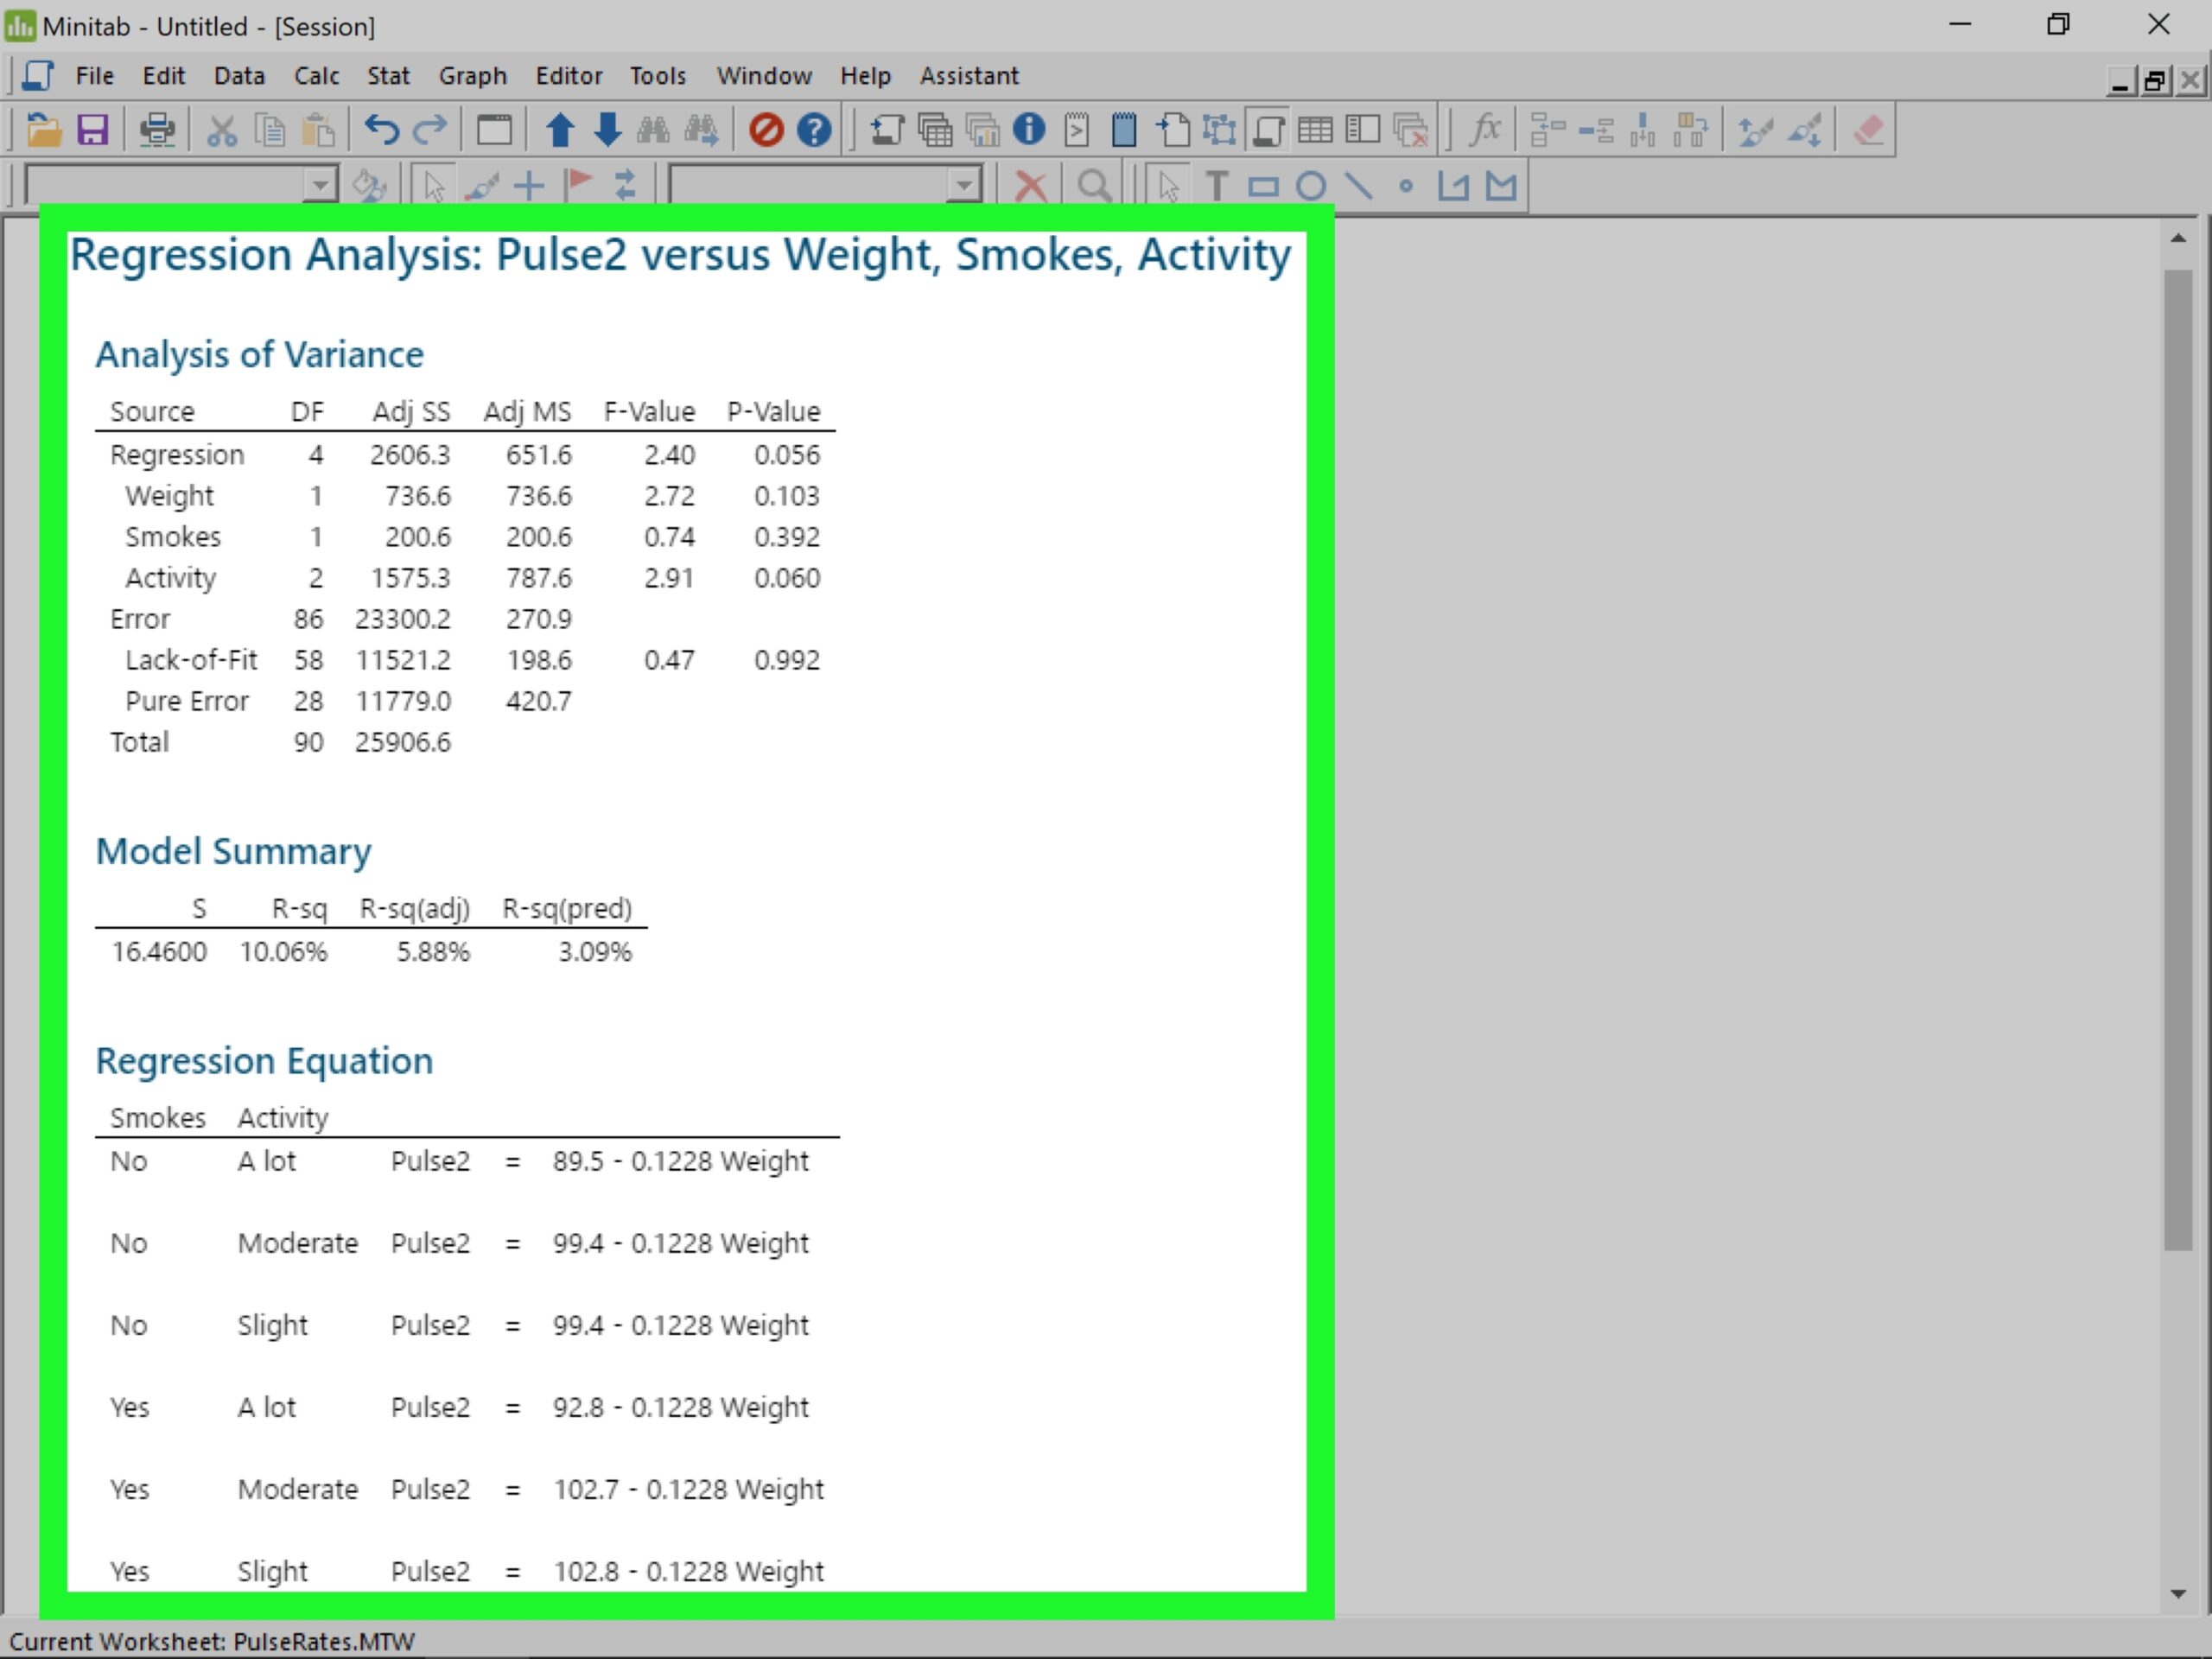Click the Save Project floppy disk icon
This screenshot has height=1659, width=2212.
(92, 130)
